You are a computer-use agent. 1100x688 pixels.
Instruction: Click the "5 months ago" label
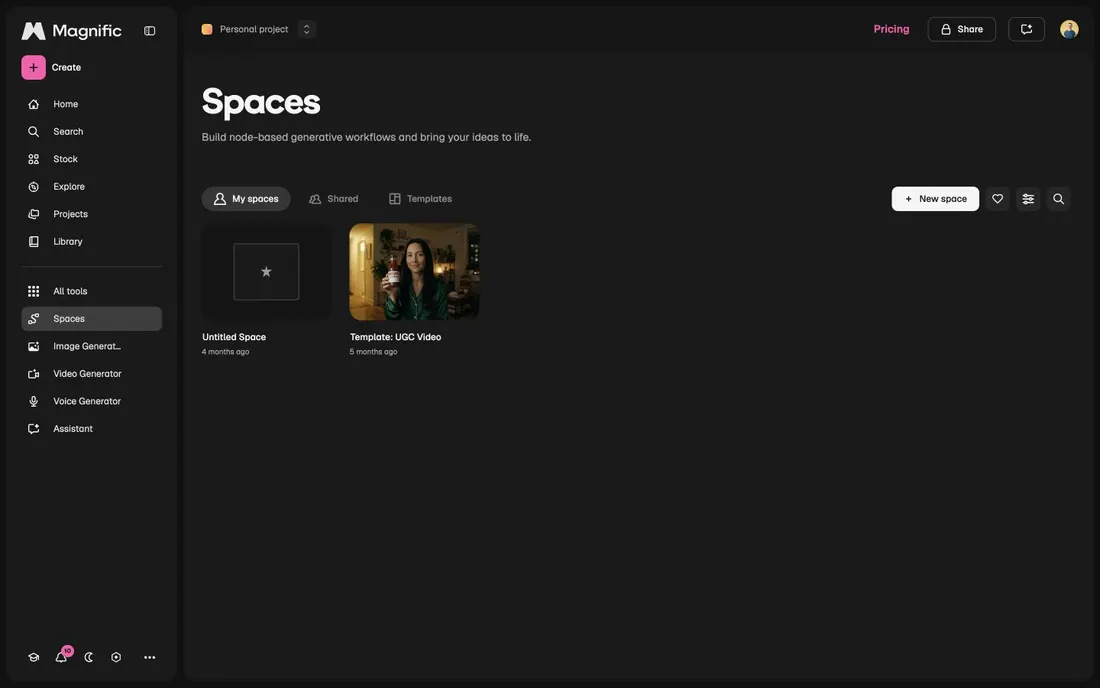[373, 352]
